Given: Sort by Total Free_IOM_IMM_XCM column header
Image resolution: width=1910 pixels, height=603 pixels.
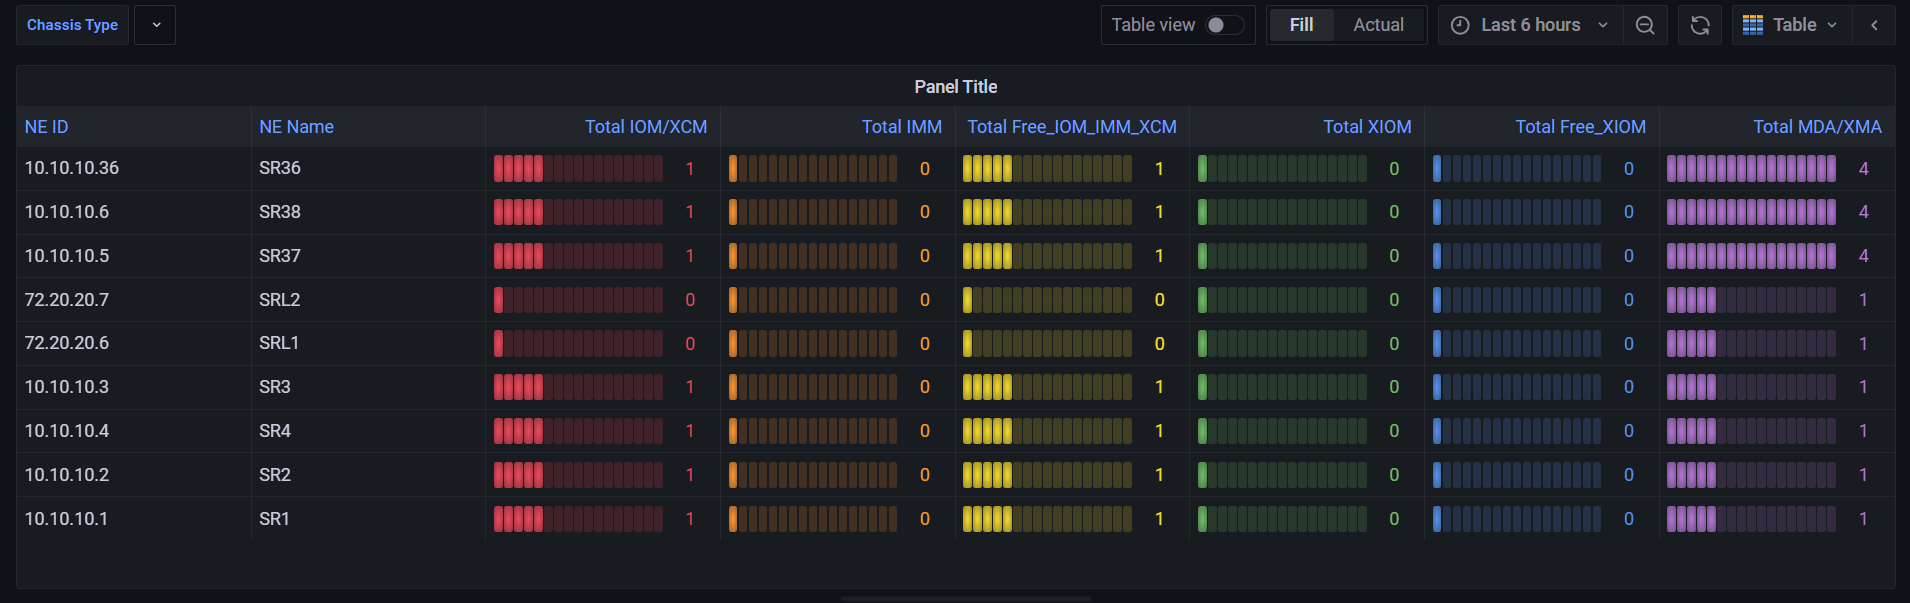Looking at the screenshot, I should coord(1072,127).
